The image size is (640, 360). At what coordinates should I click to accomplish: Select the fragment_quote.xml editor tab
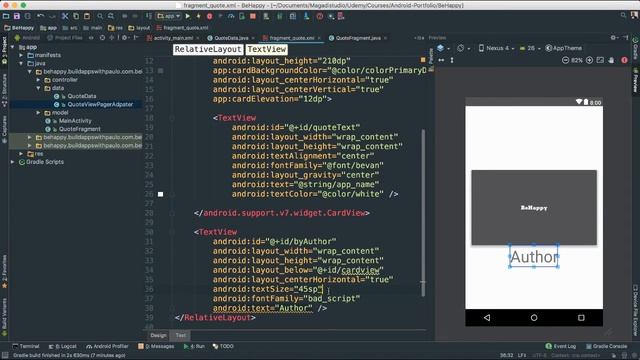[291, 38]
